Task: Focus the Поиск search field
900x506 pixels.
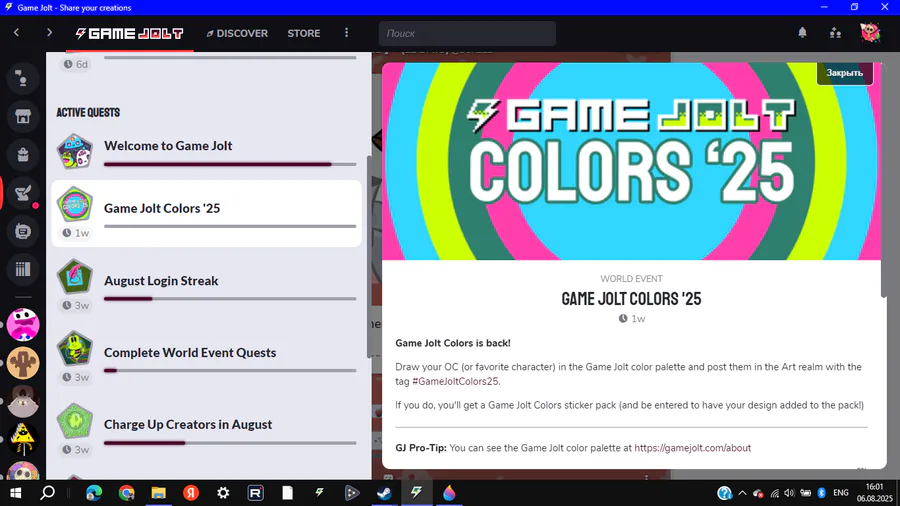Action: coord(467,33)
